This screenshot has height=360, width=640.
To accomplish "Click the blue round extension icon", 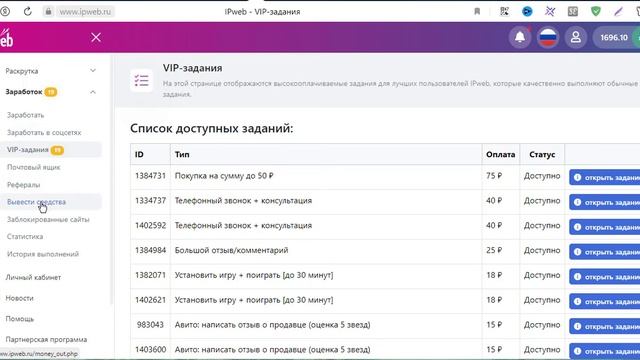I will [527, 11].
